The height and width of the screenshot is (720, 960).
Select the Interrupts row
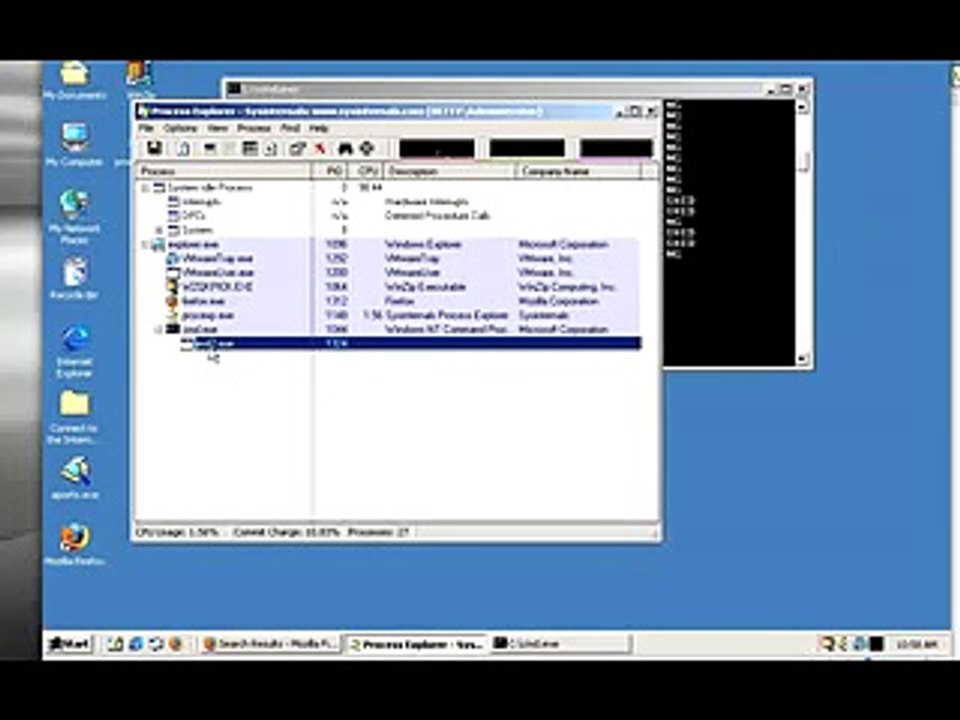(389, 202)
